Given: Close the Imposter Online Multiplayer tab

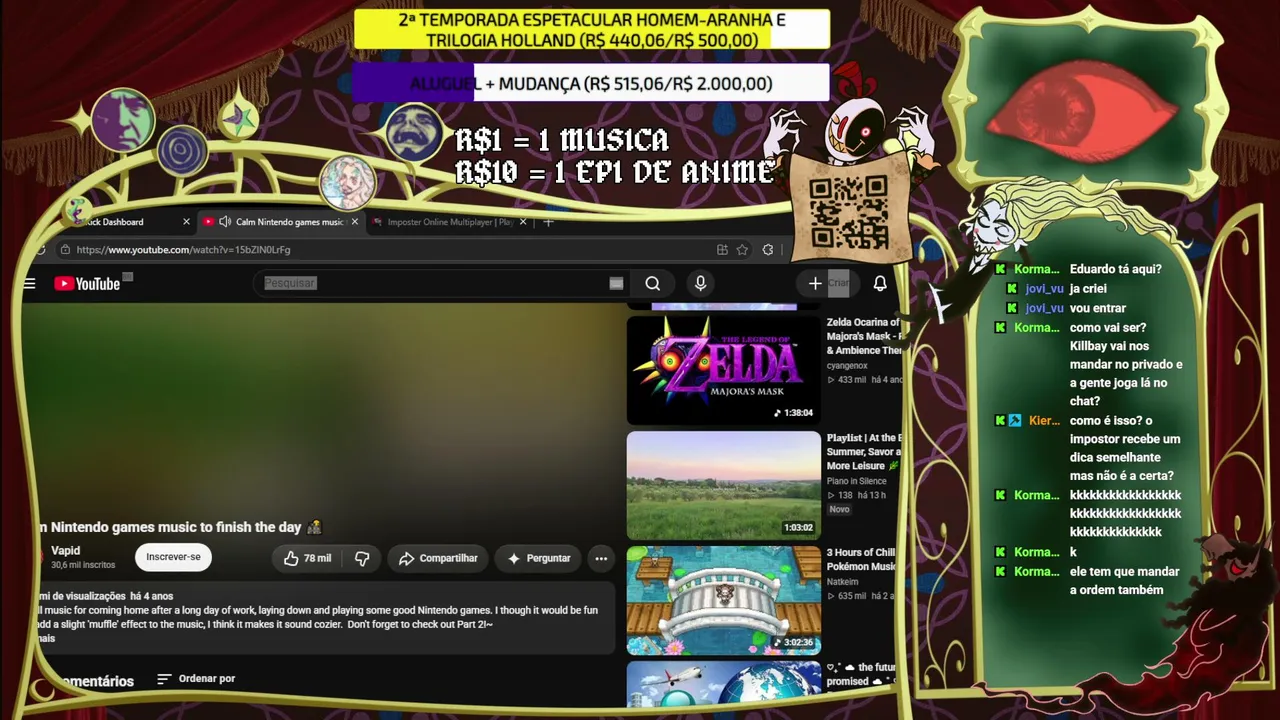Looking at the screenshot, I should (x=523, y=222).
